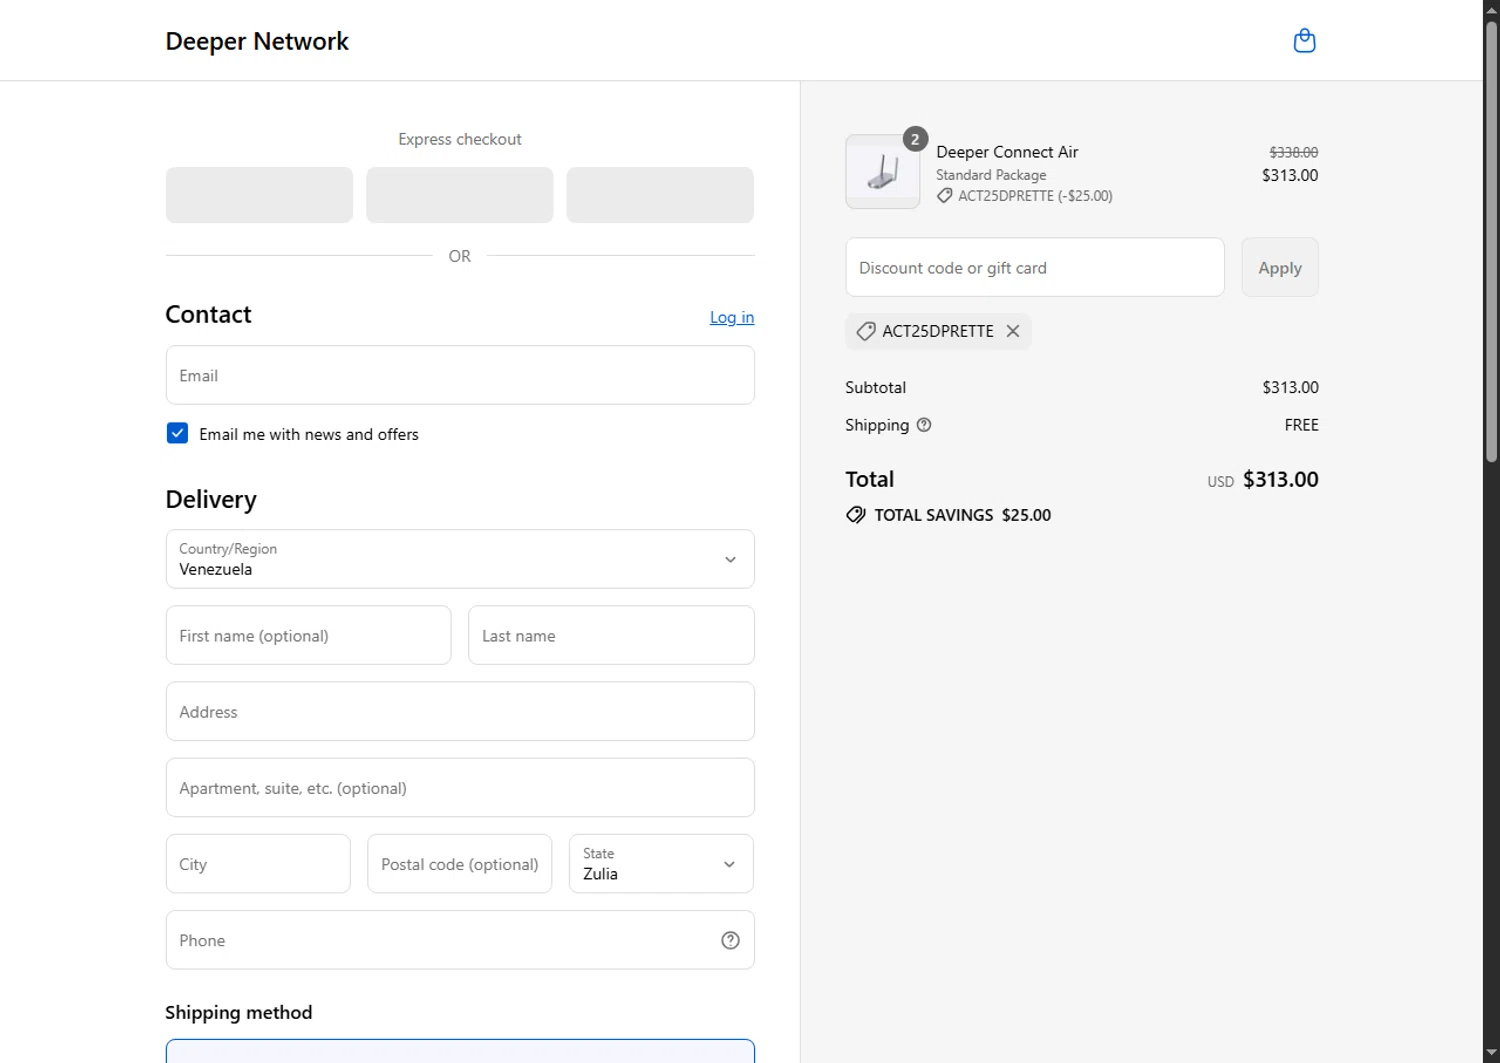Screen dimensions: 1500x1063
Task: Open the shopping bag cart icon
Action: pyautogui.click(x=1304, y=41)
